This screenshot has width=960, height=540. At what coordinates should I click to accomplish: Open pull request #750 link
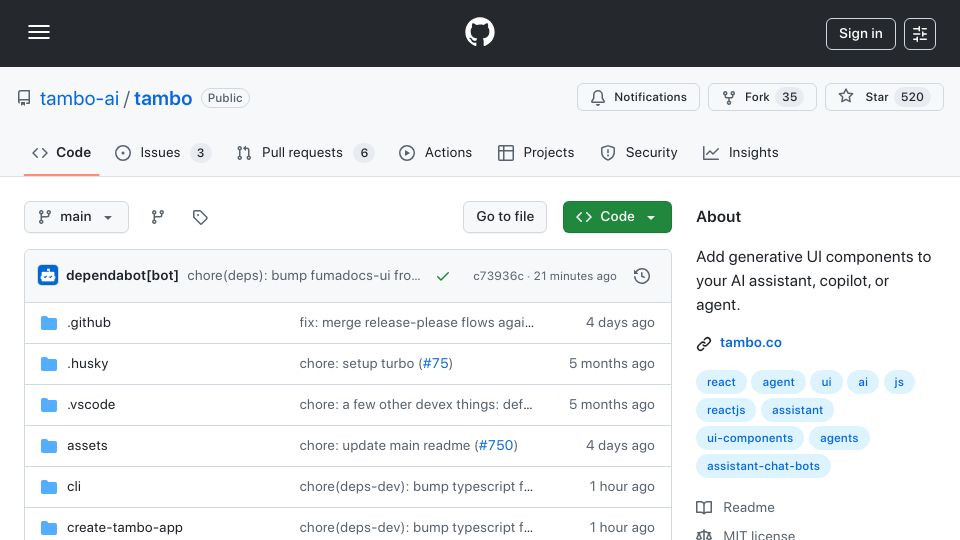click(496, 446)
